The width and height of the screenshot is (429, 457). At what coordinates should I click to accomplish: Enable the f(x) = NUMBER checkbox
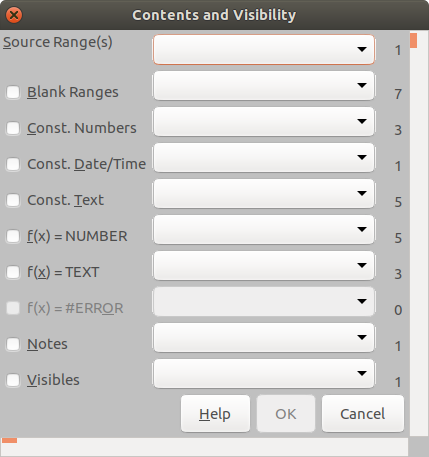click(x=13, y=236)
